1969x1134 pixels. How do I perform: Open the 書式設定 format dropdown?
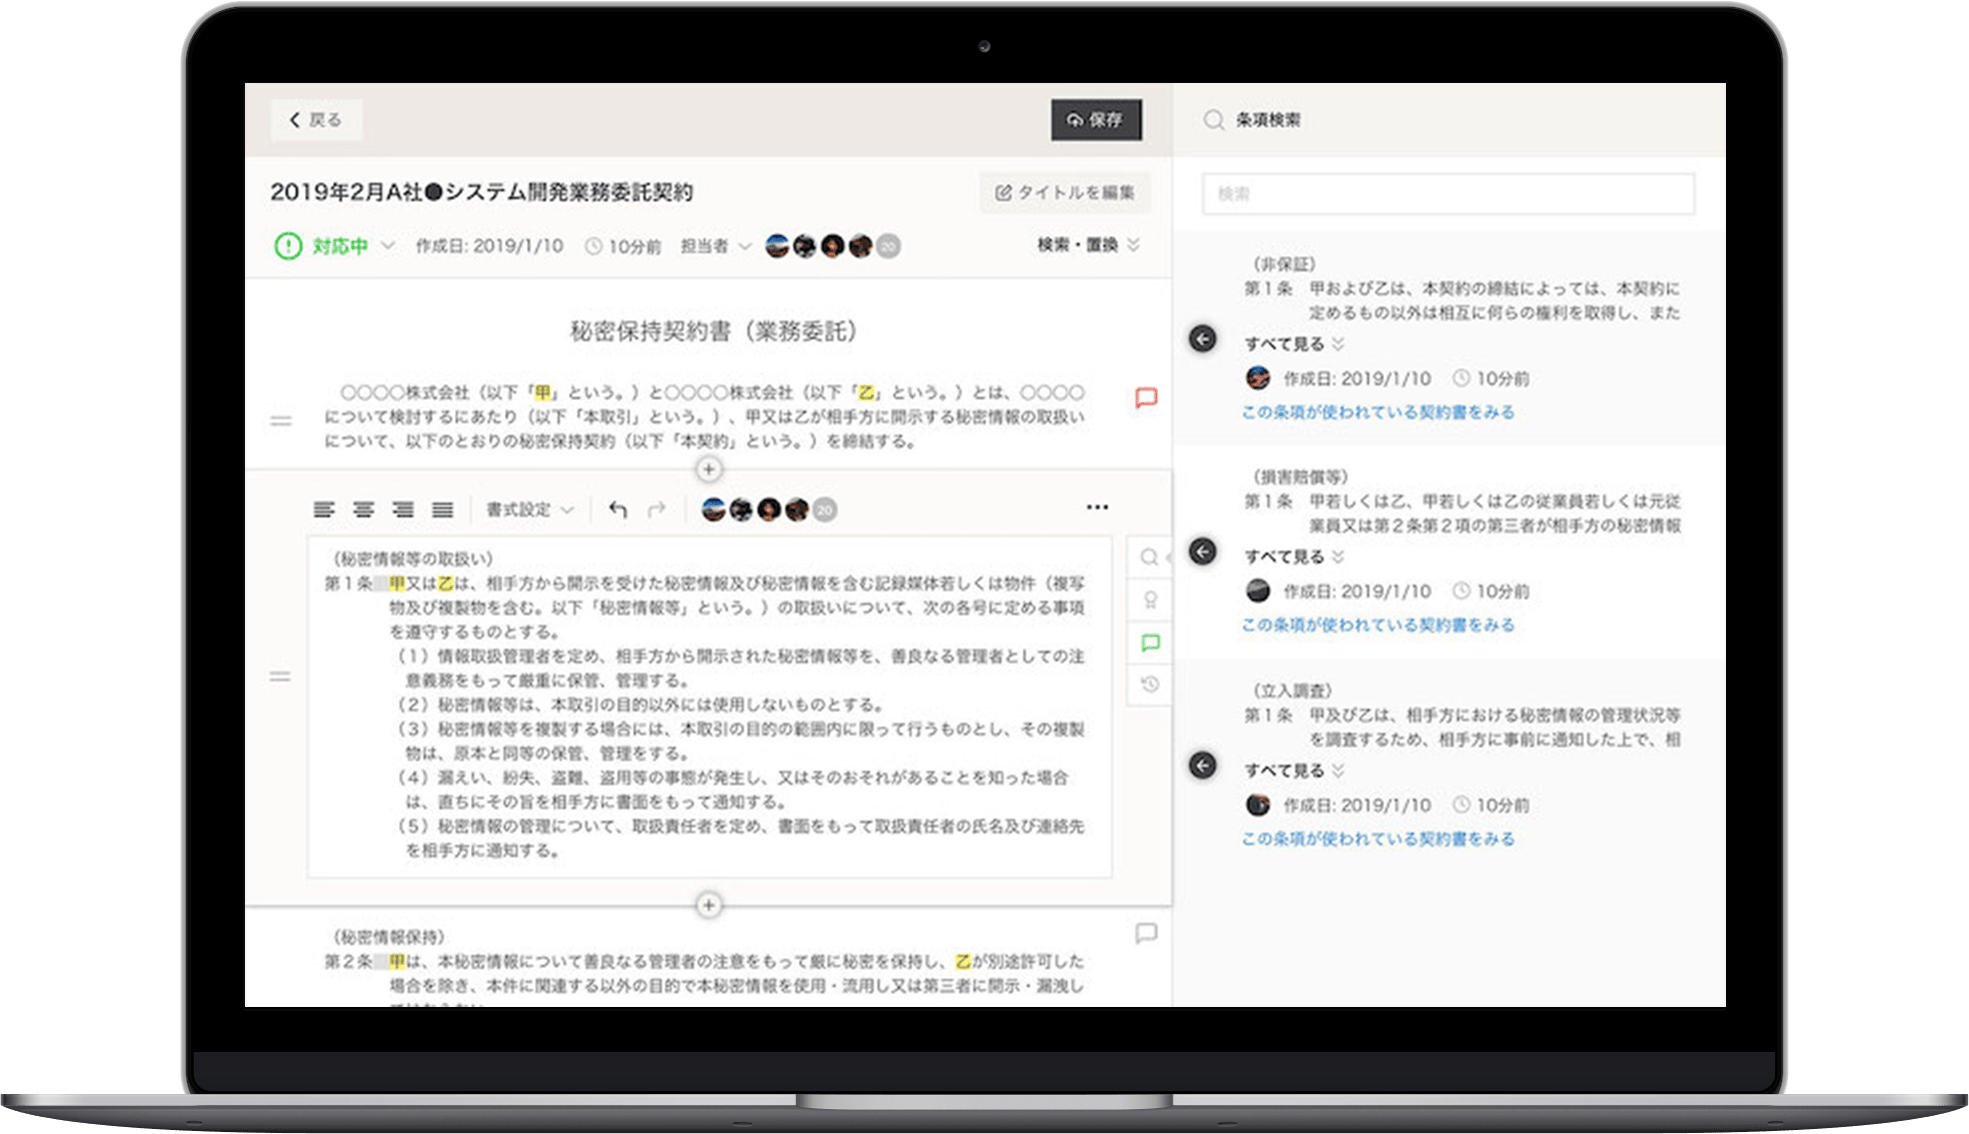(x=529, y=510)
